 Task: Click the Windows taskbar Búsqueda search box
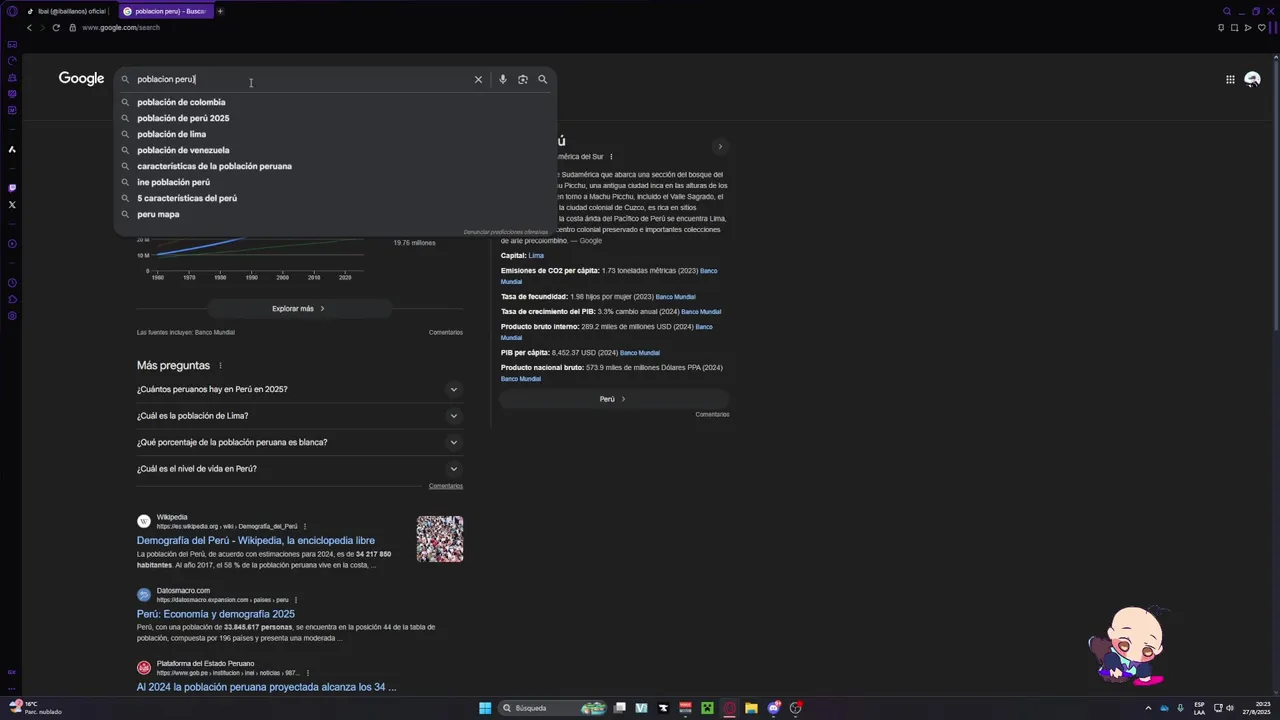click(553, 708)
